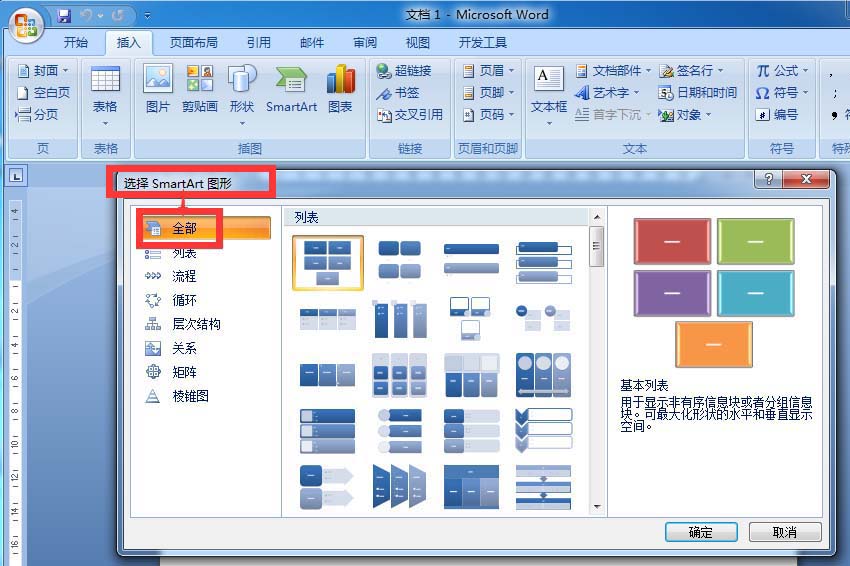The image size is (850, 566).
Task: Insert a chart (图表)
Action: coord(340,88)
